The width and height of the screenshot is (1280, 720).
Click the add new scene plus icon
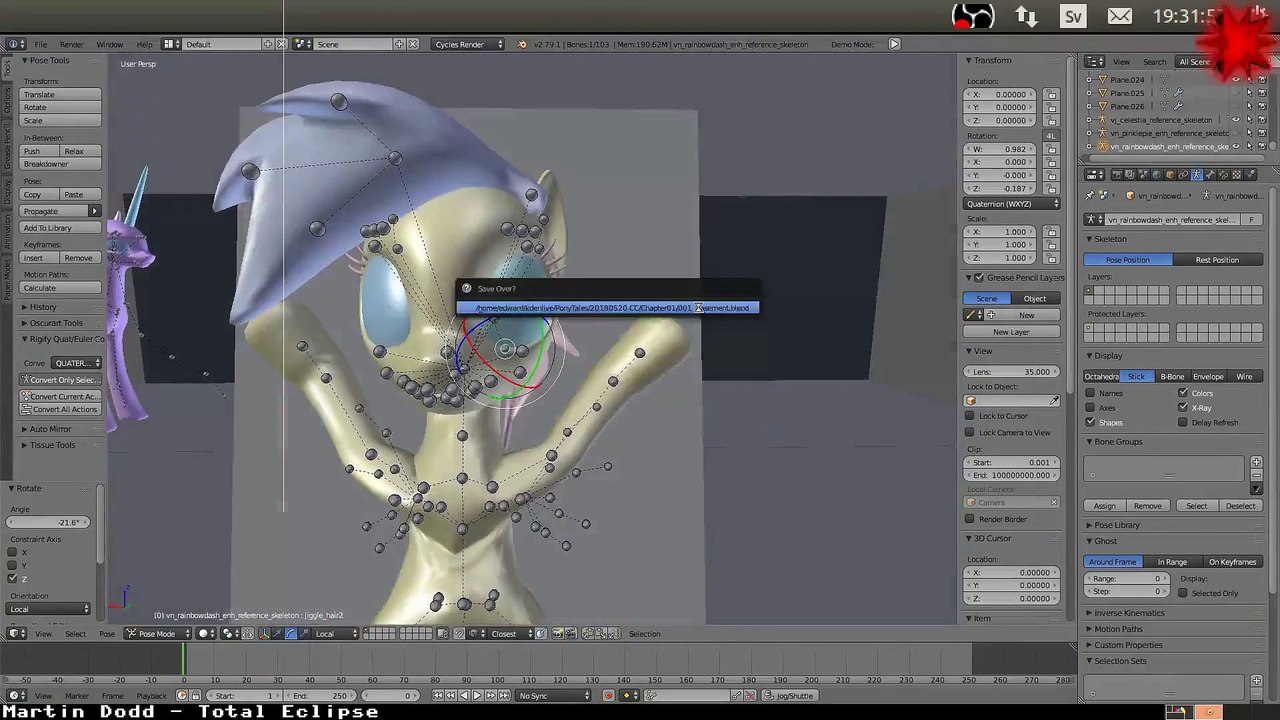(x=398, y=44)
